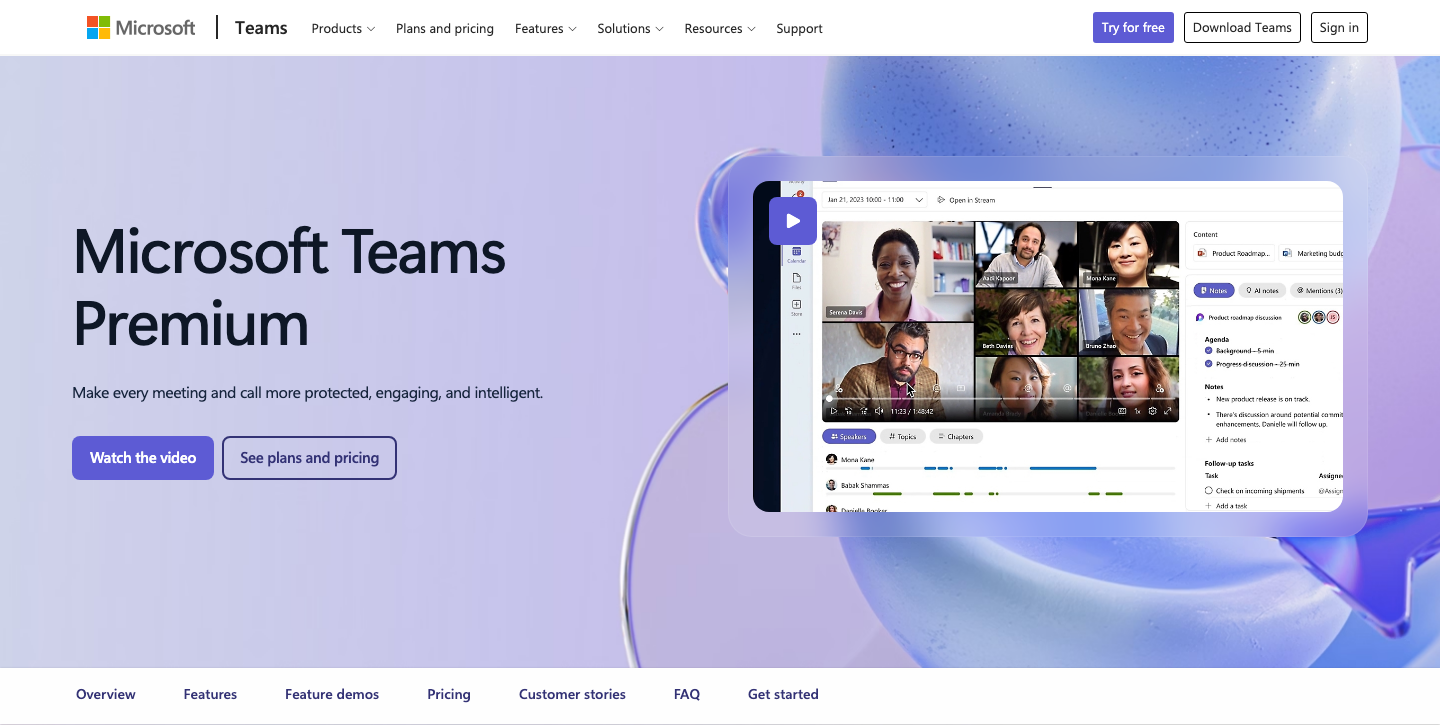Click the Microsoft logo in header

[x=141, y=28]
